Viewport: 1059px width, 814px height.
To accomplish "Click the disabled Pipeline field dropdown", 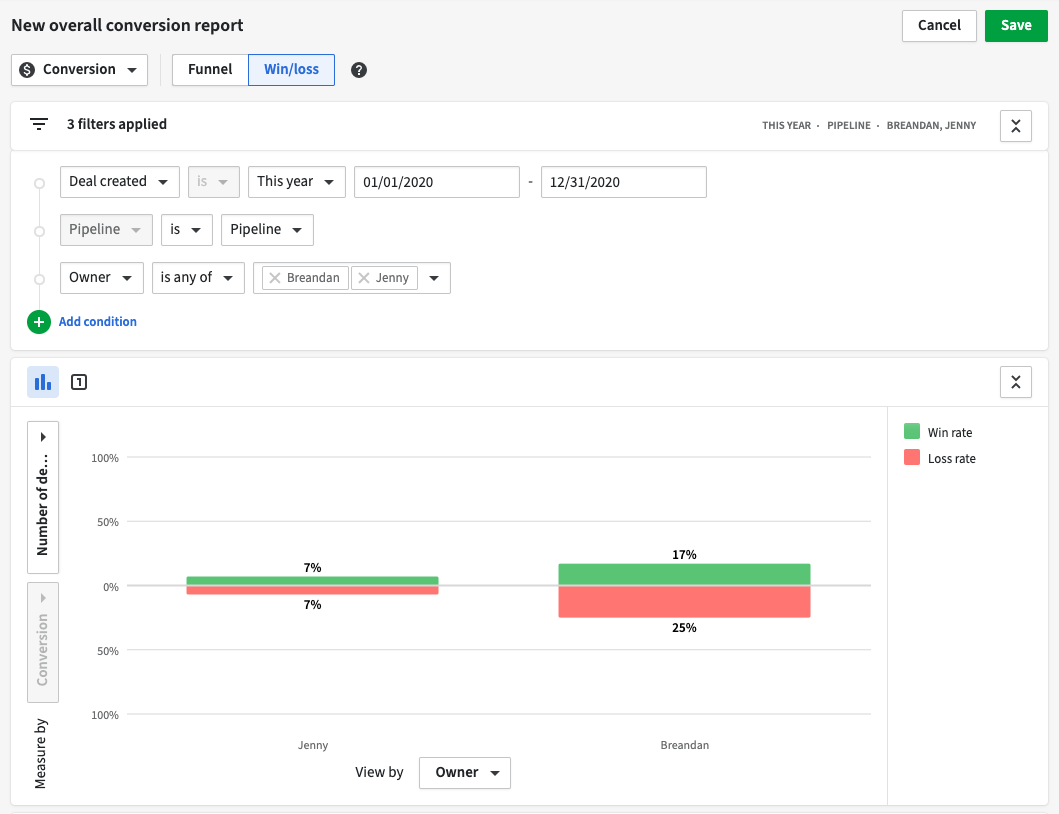I will tap(106, 230).
